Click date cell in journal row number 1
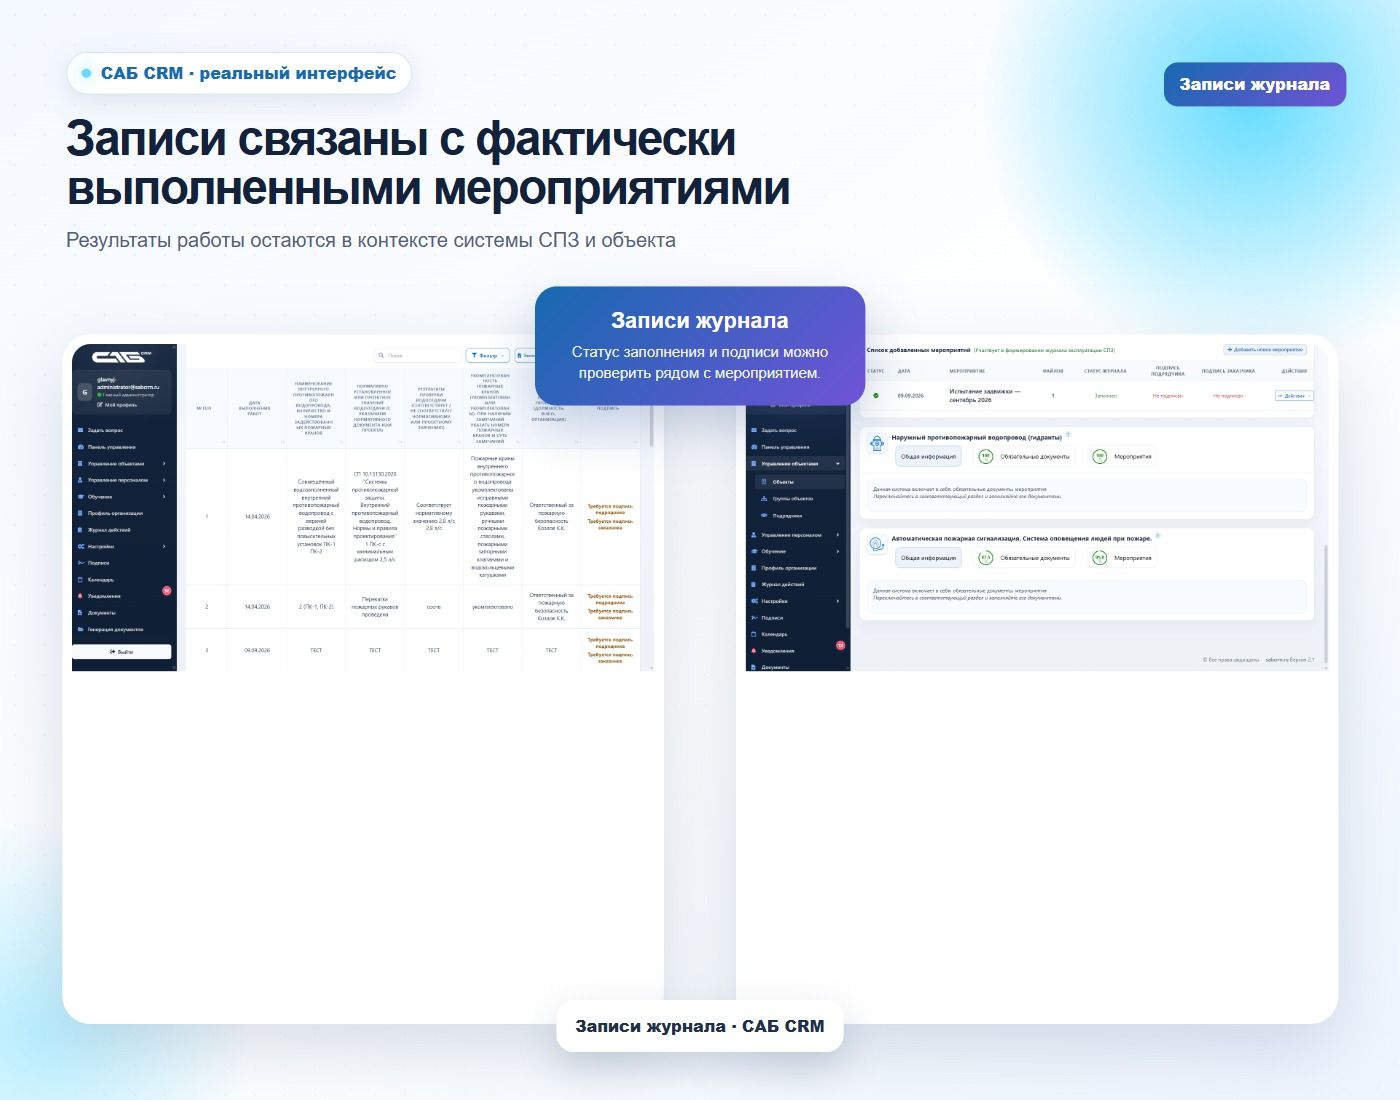1400x1100 pixels. (x=257, y=517)
